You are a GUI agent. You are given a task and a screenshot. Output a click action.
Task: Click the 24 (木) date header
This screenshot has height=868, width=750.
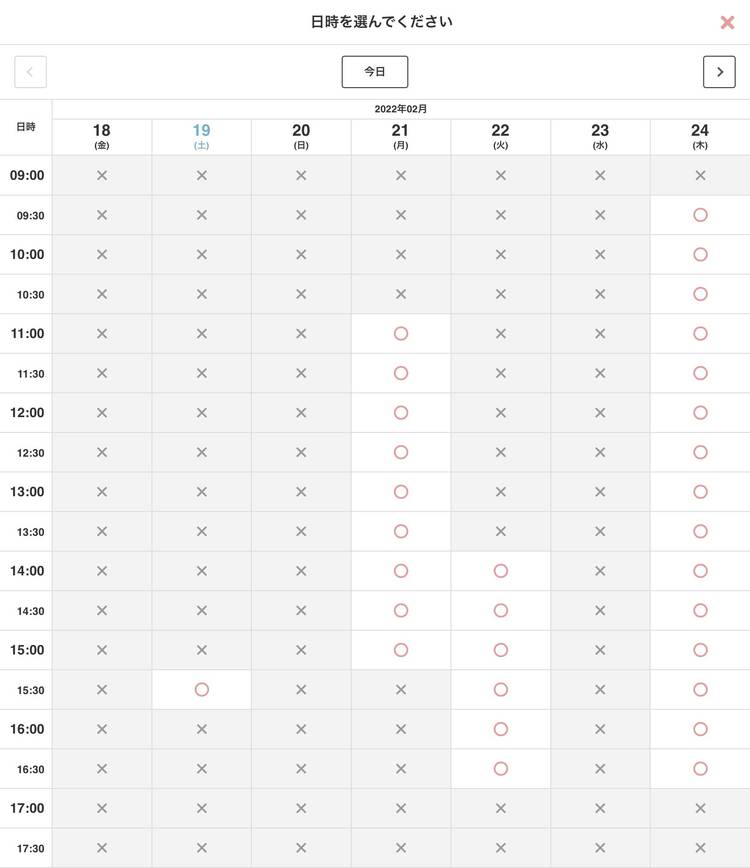pyautogui.click(x=700, y=136)
